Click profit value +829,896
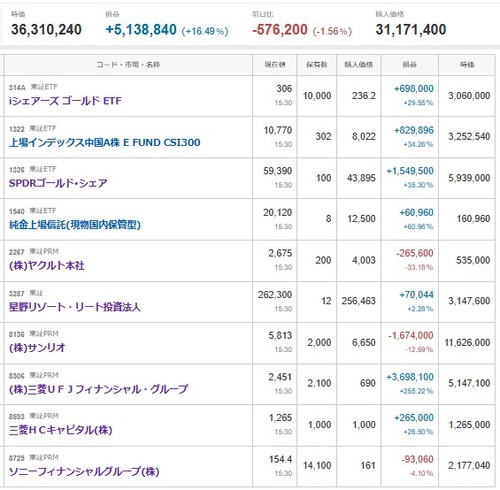The height and width of the screenshot is (490, 500). coord(414,130)
